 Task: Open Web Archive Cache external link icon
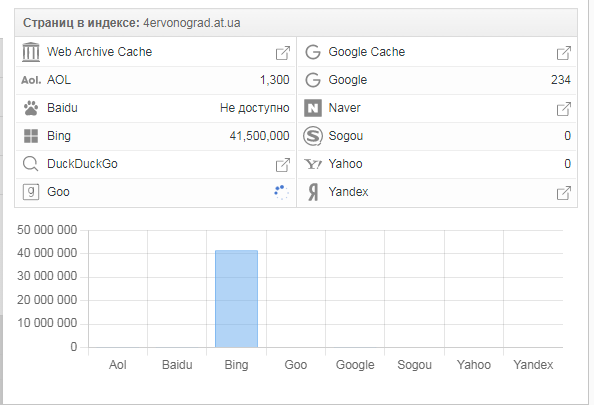click(283, 53)
